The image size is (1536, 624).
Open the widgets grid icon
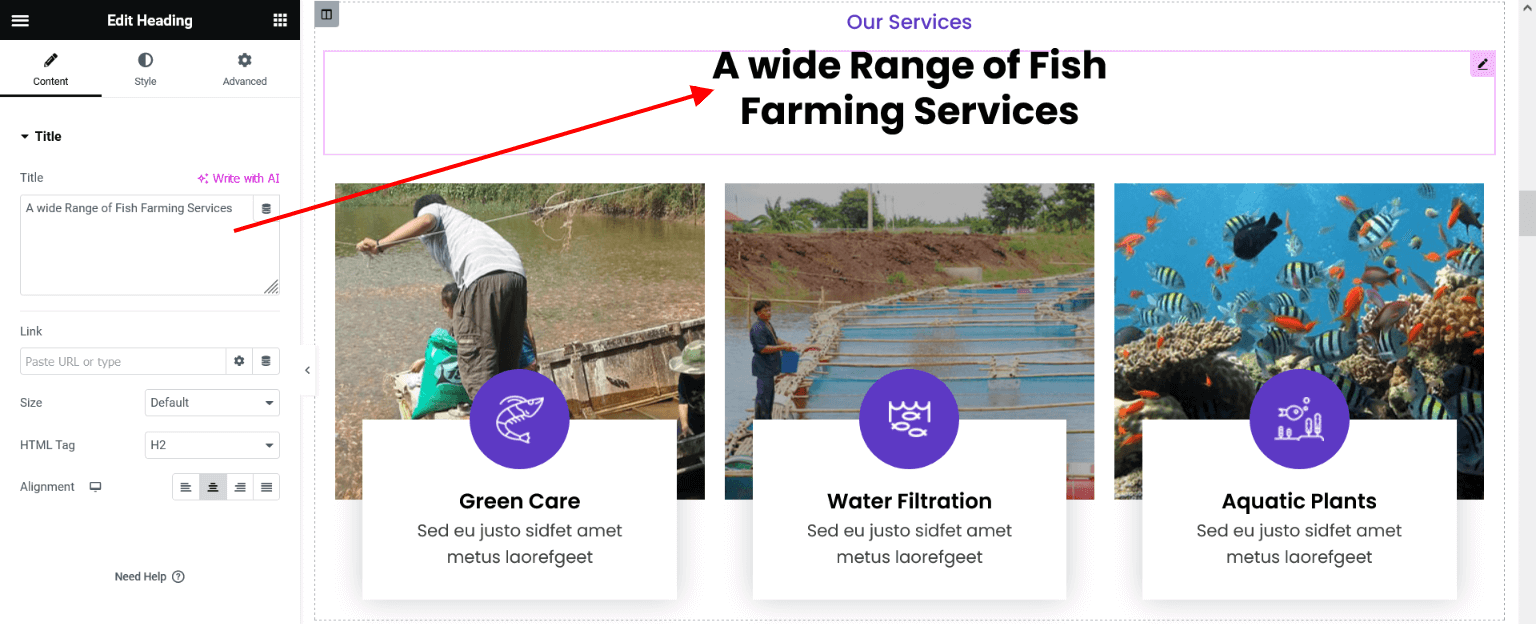(280, 20)
